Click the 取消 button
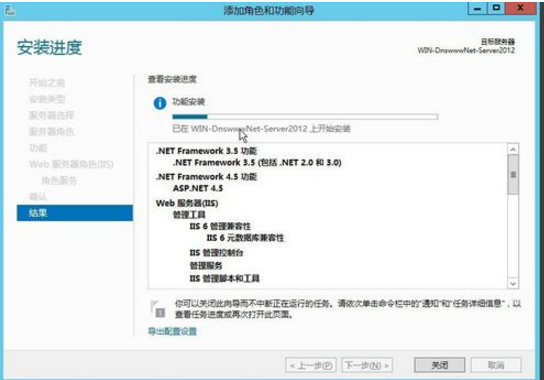 pyautogui.click(x=496, y=365)
